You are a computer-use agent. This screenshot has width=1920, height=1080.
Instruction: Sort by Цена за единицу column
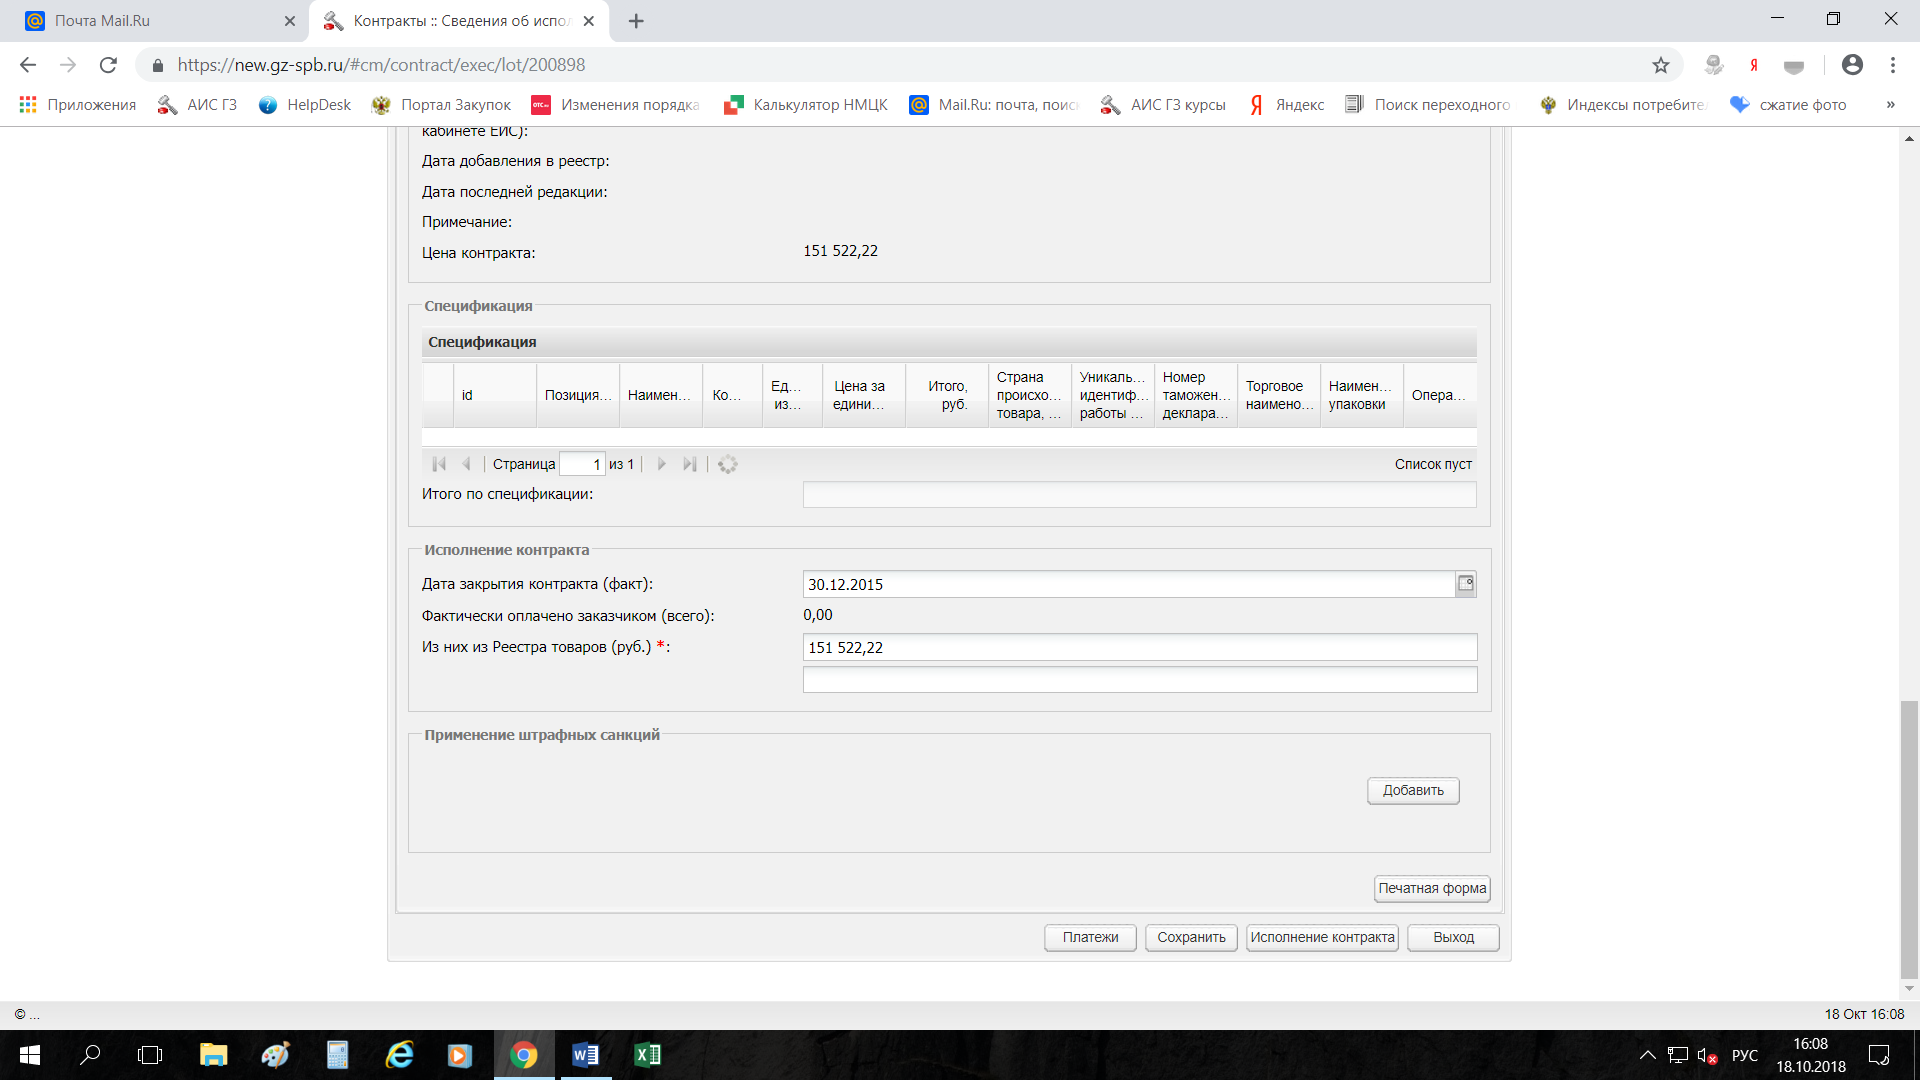coord(864,395)
